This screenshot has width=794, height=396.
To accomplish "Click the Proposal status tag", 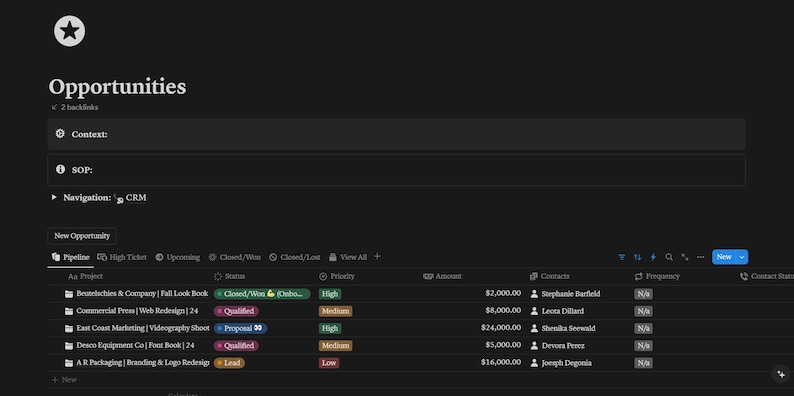I will (240, 328).
